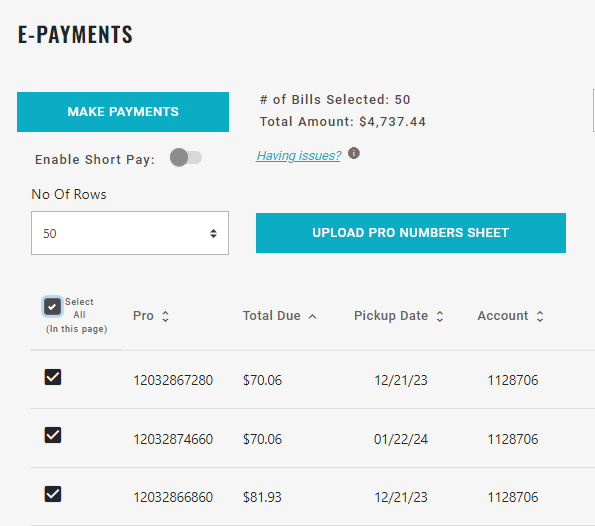
Task: Click Make Payments button
Action: click(x=123, y=112)
